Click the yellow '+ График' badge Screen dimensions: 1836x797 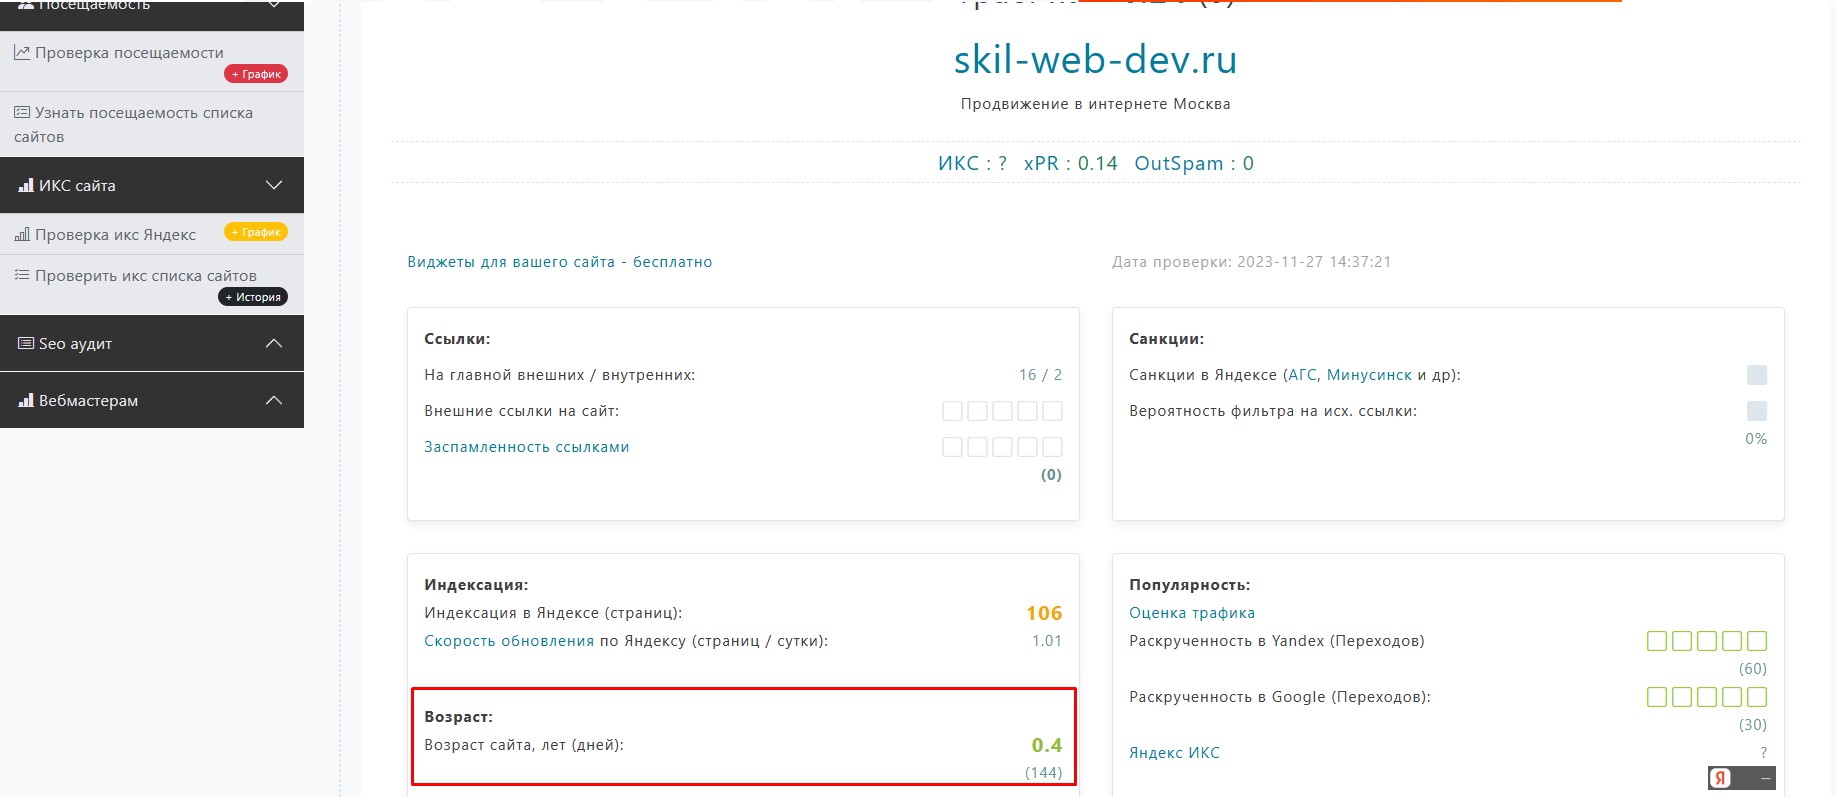256,232
